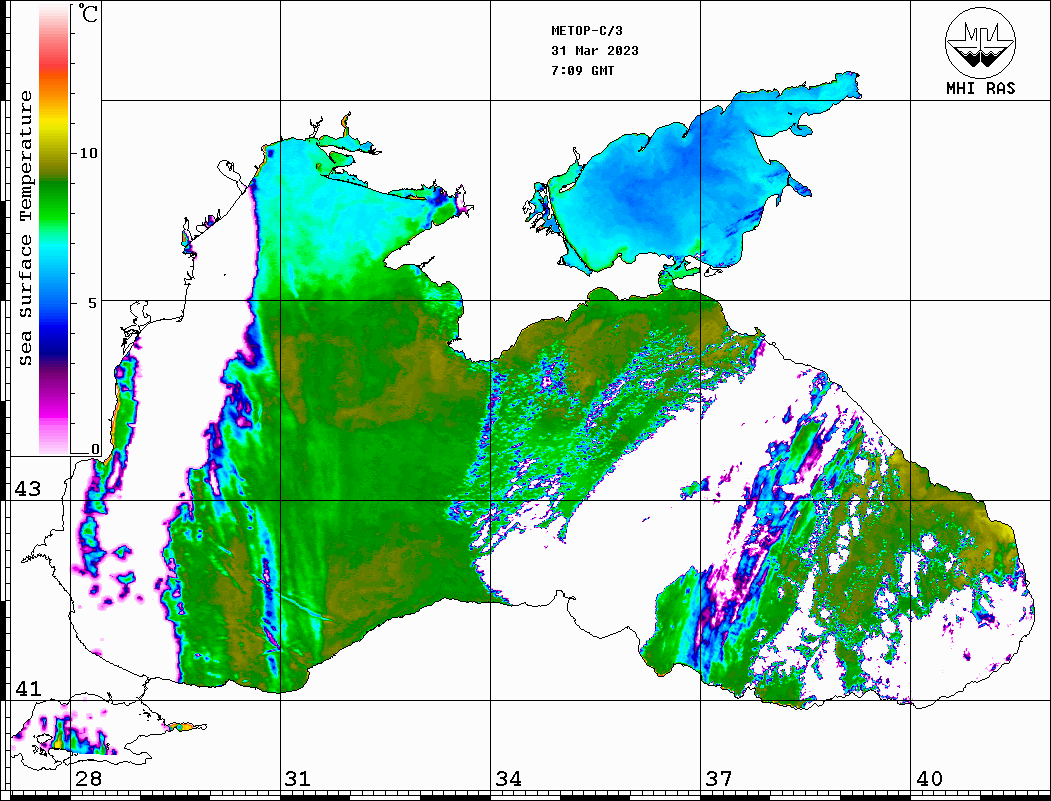
Task: Click the MHI RAS logo emblem
Action: click(981, 43)
